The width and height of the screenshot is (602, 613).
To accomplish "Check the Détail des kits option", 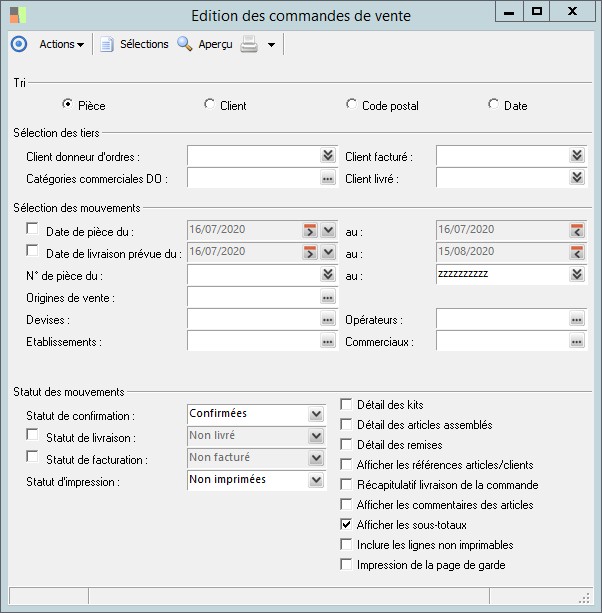I will click(346, 405).
